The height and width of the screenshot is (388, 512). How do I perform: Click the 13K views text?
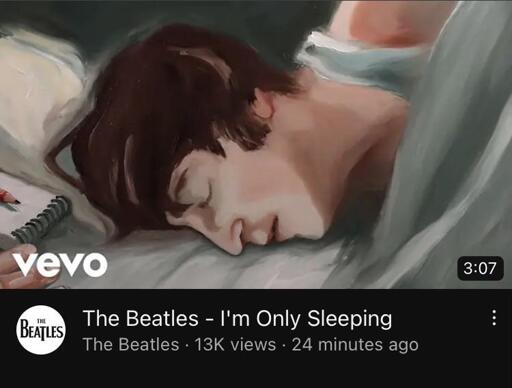click(x=235, y=344)
